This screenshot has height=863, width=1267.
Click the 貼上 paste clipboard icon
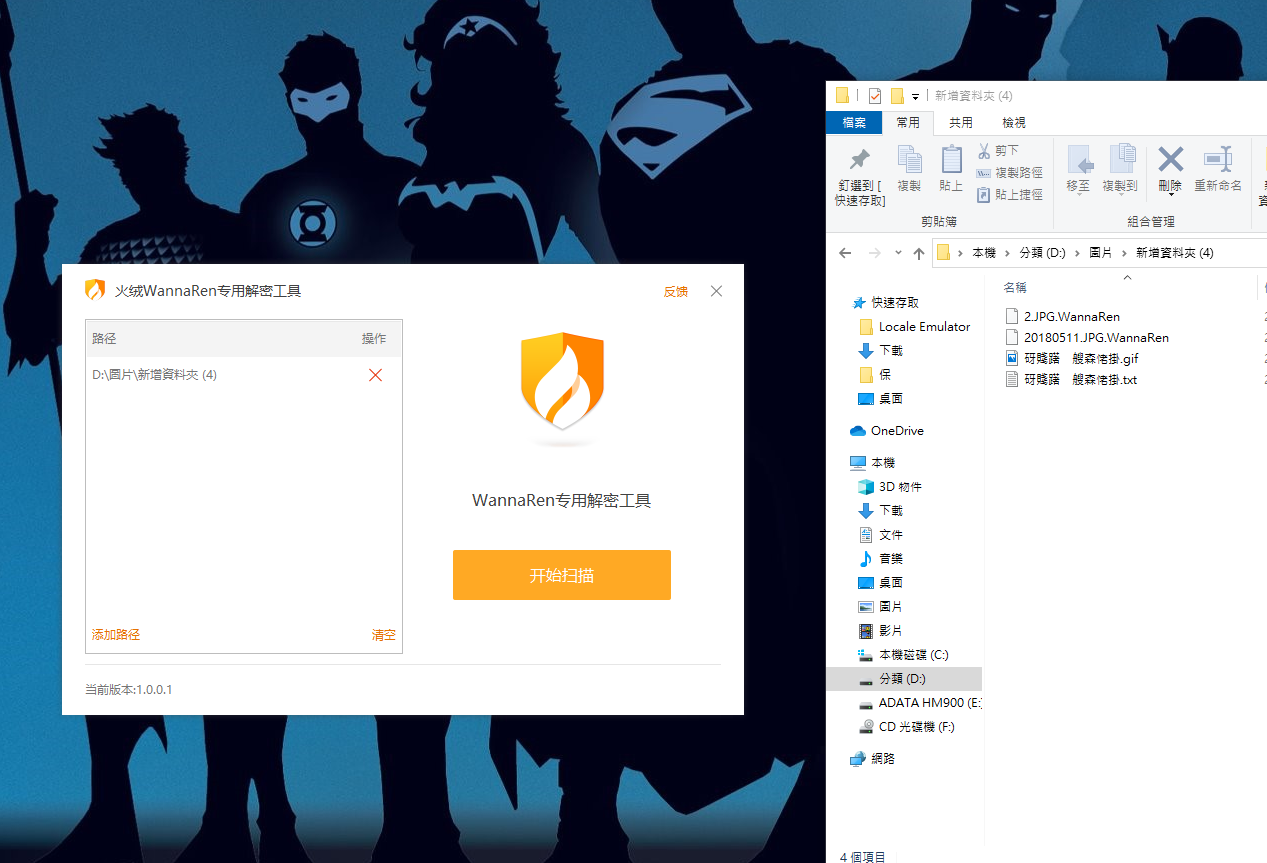click(951, 160)
